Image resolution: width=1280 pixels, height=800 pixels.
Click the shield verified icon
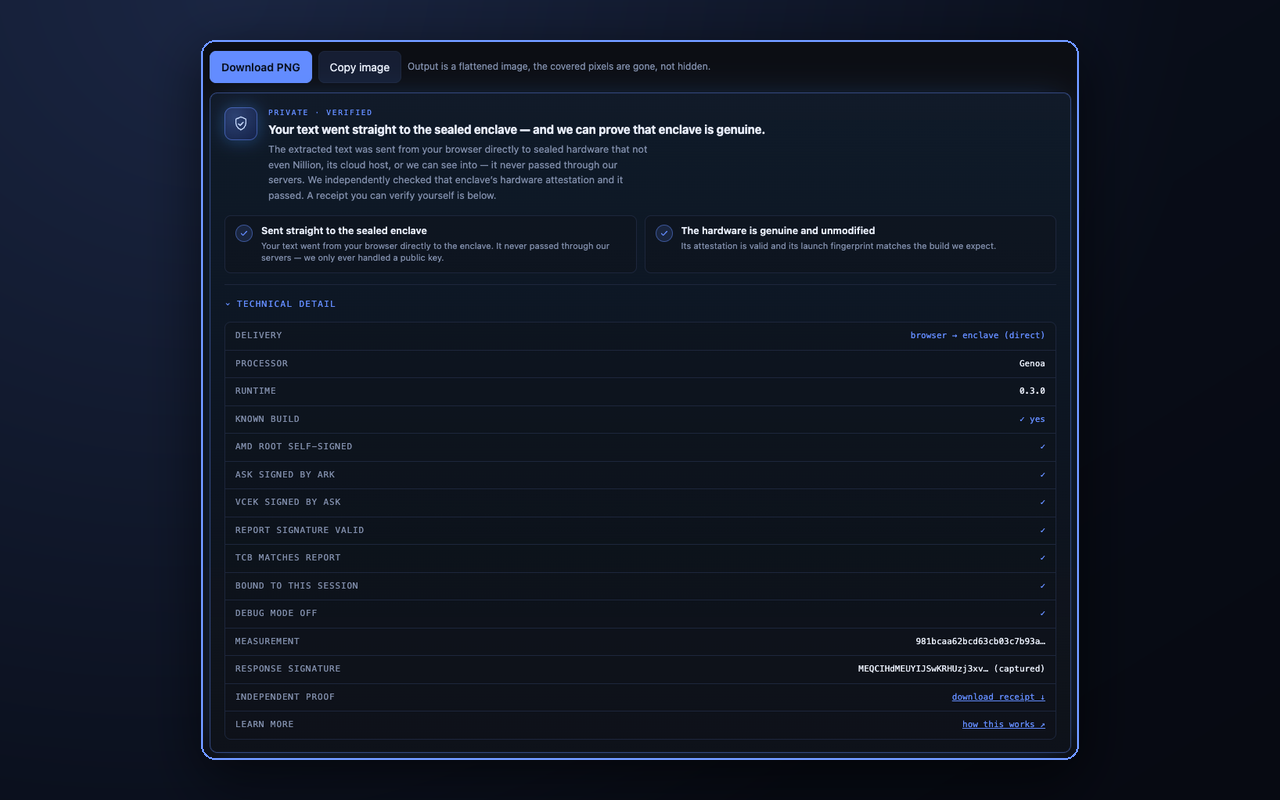(x=241, y=124)
